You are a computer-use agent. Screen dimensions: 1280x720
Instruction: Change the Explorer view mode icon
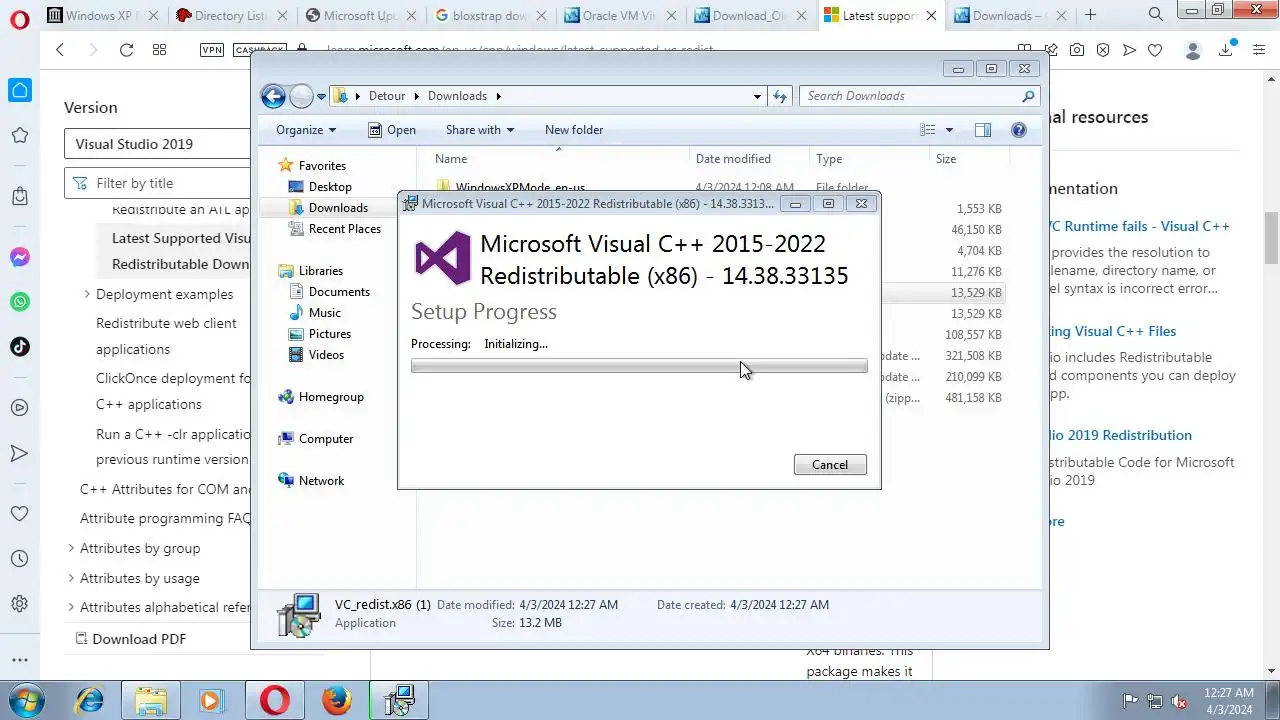click(x=928, y=130)
